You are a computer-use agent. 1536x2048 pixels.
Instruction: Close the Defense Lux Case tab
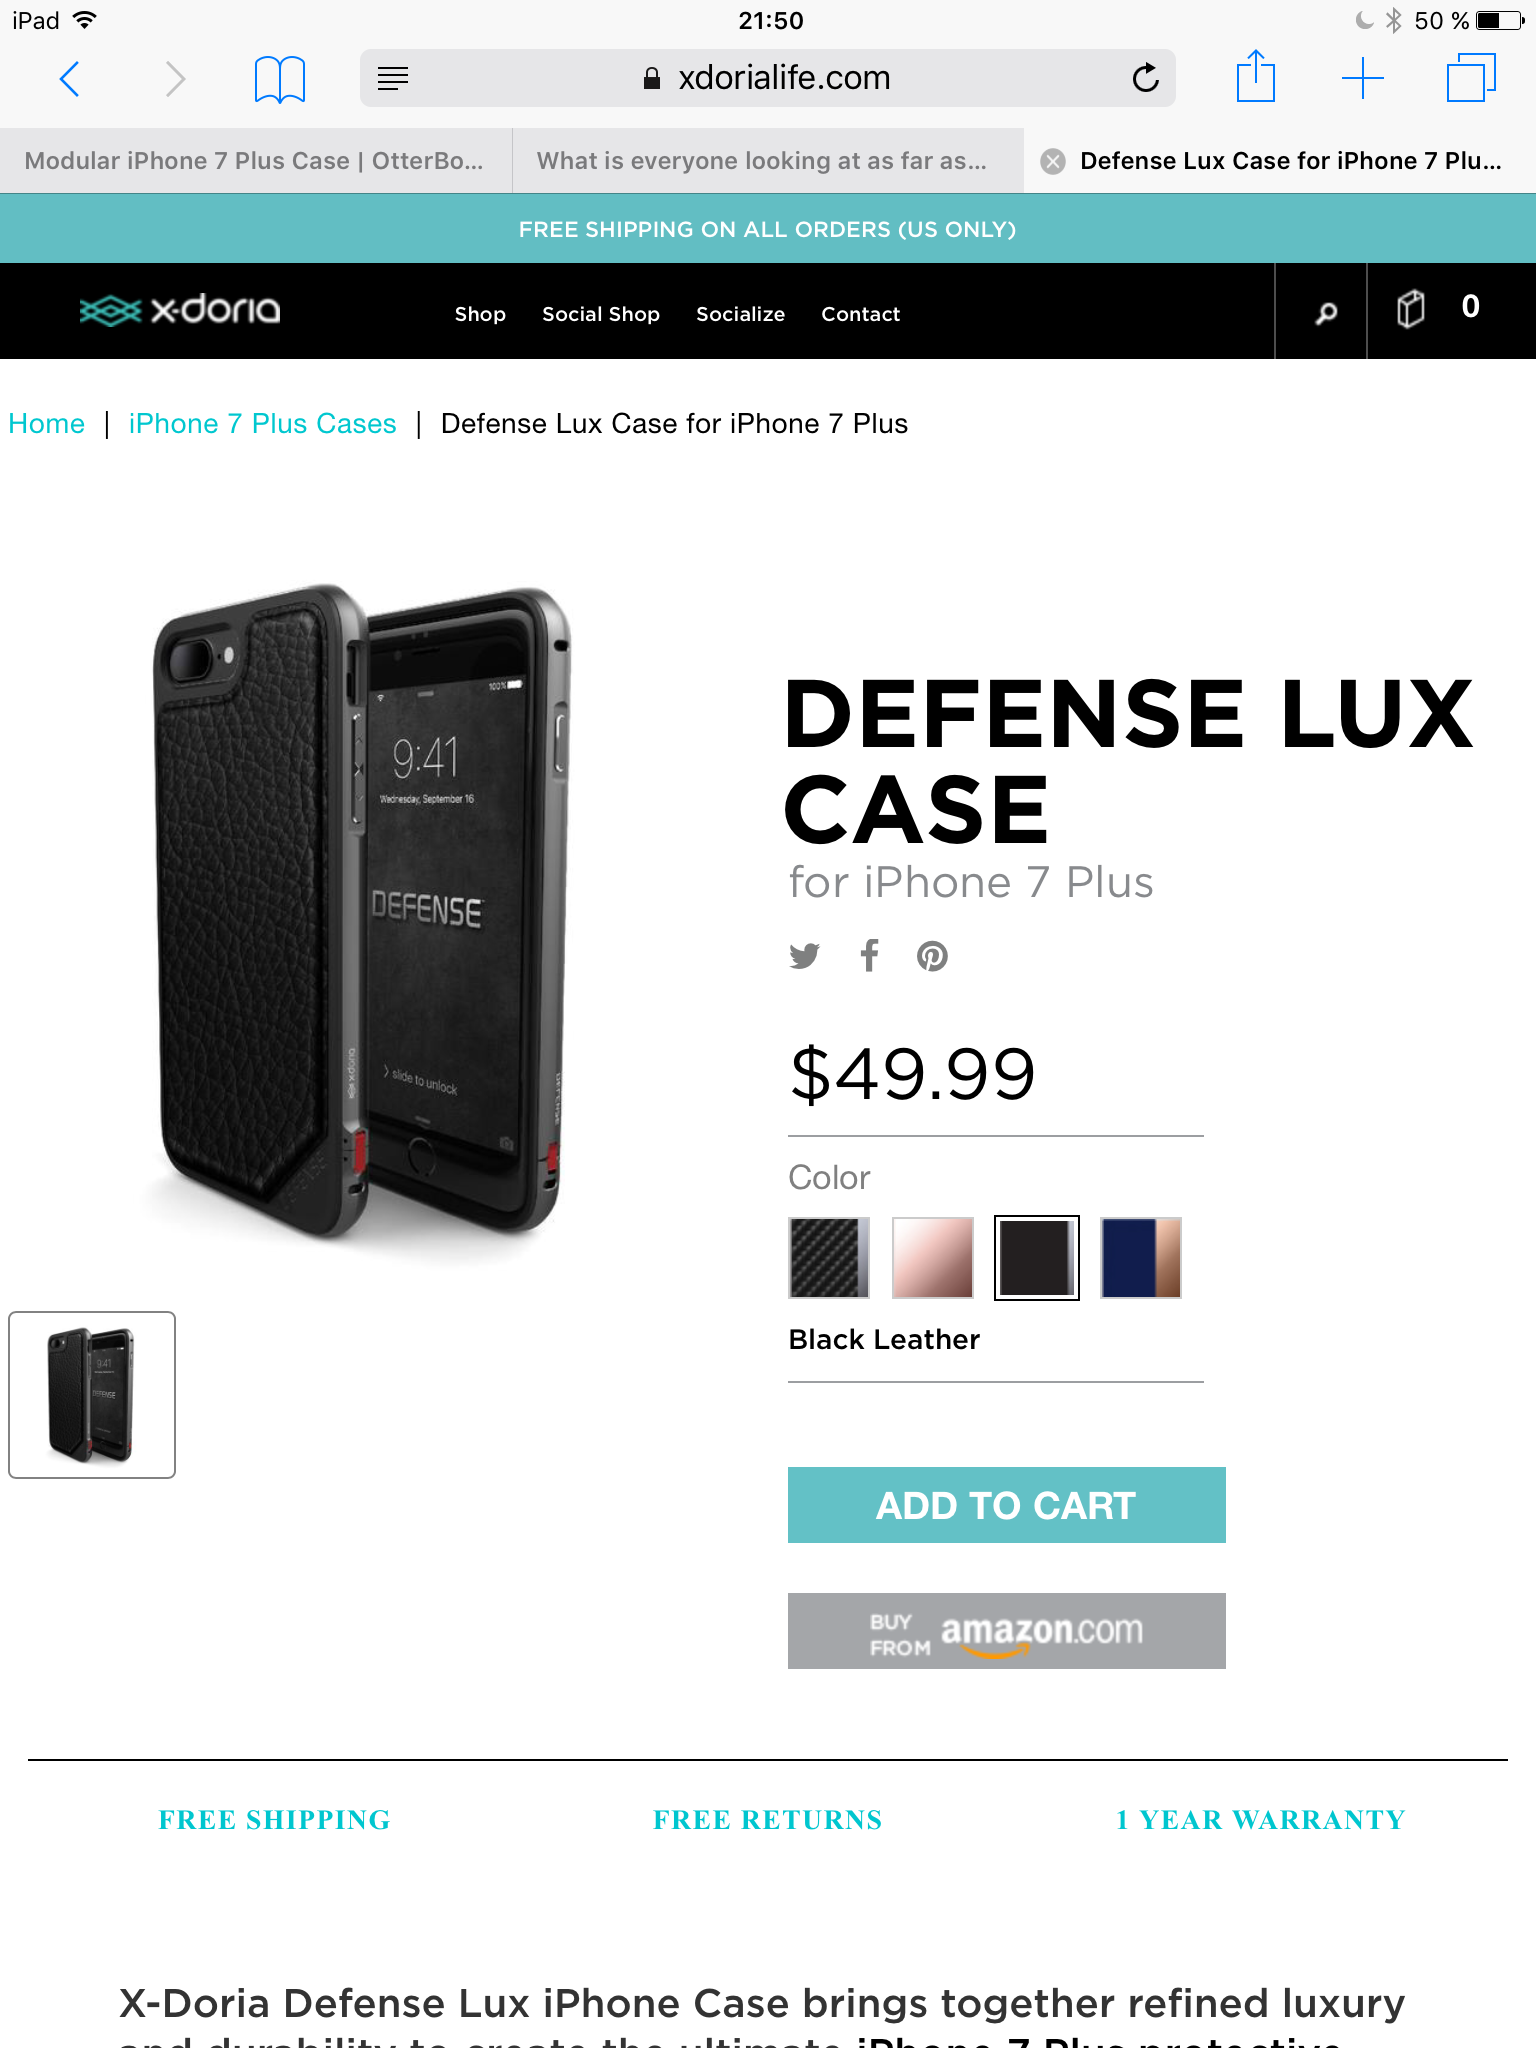pyautogui.click(x=1052, y=161)
